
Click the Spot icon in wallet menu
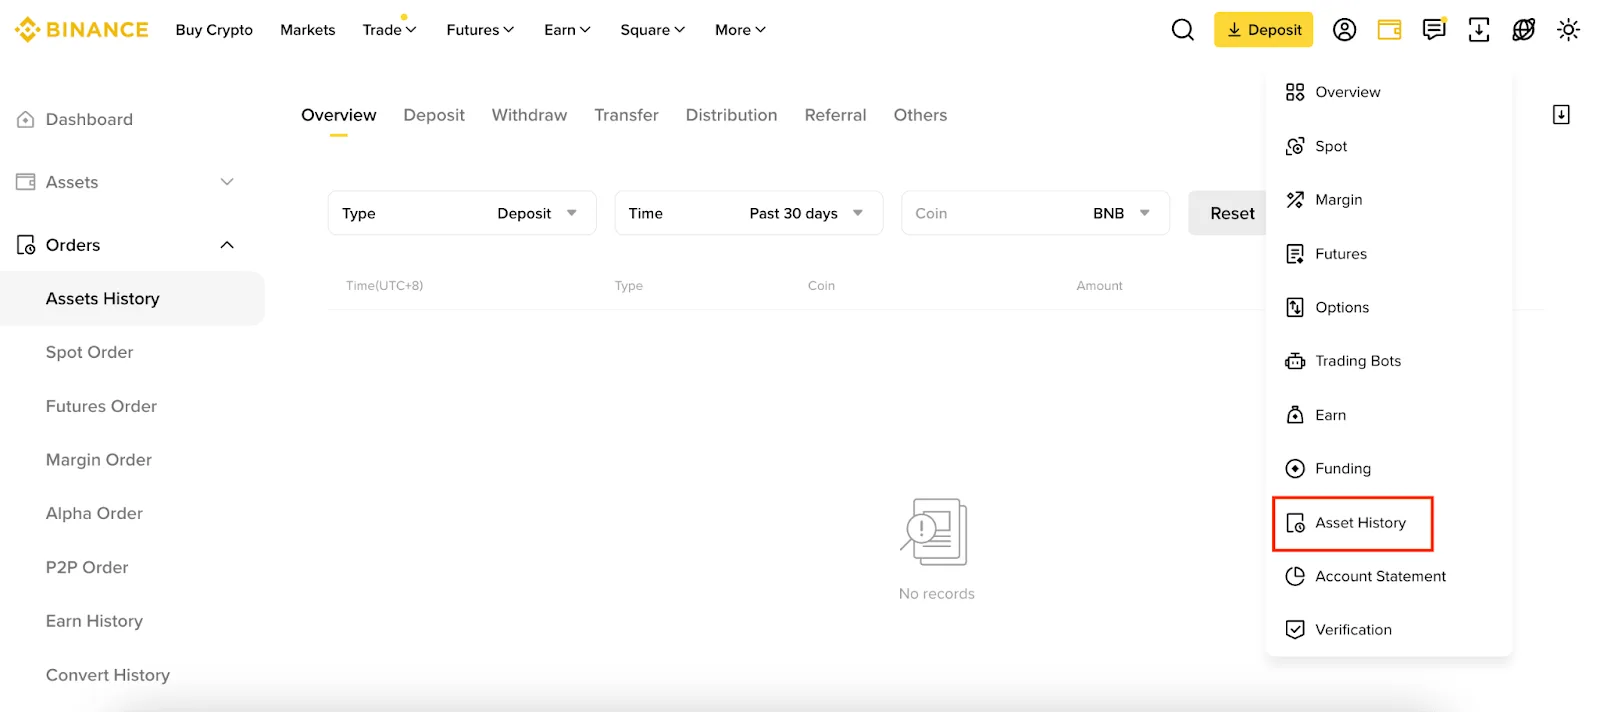coord(1295,146)
